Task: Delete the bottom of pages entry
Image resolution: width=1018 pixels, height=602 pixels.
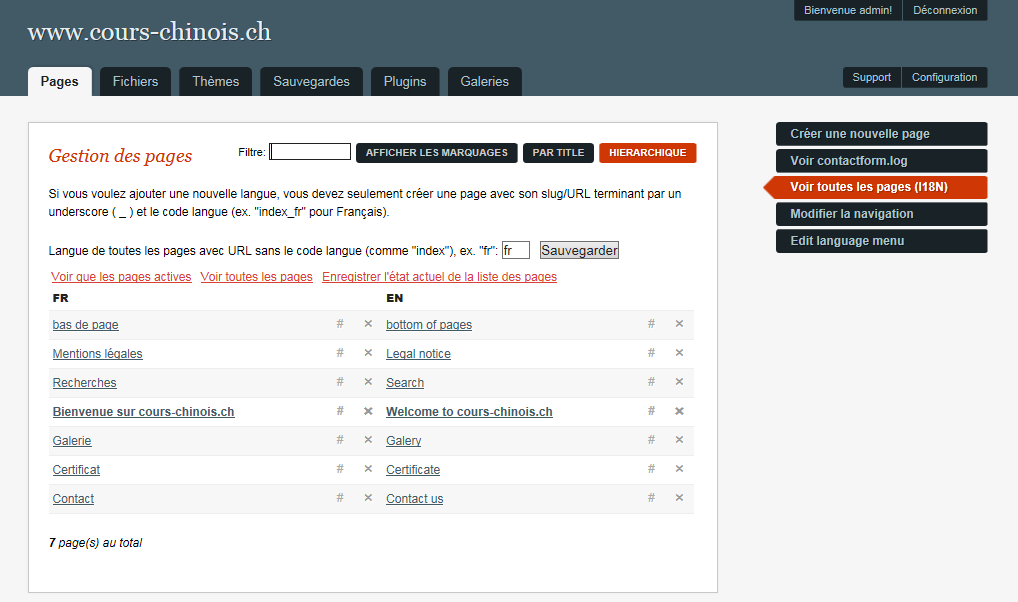Action: 679,323
